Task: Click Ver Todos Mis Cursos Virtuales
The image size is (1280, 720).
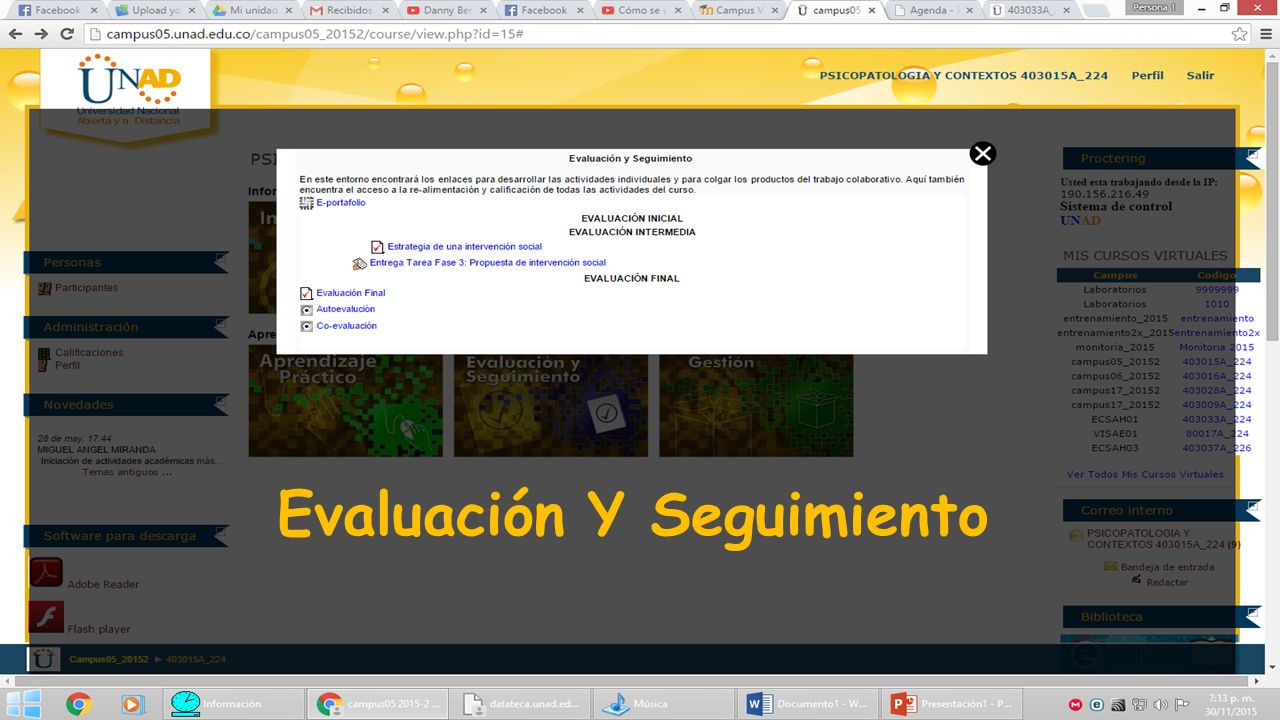Action: coord(1145,474)
